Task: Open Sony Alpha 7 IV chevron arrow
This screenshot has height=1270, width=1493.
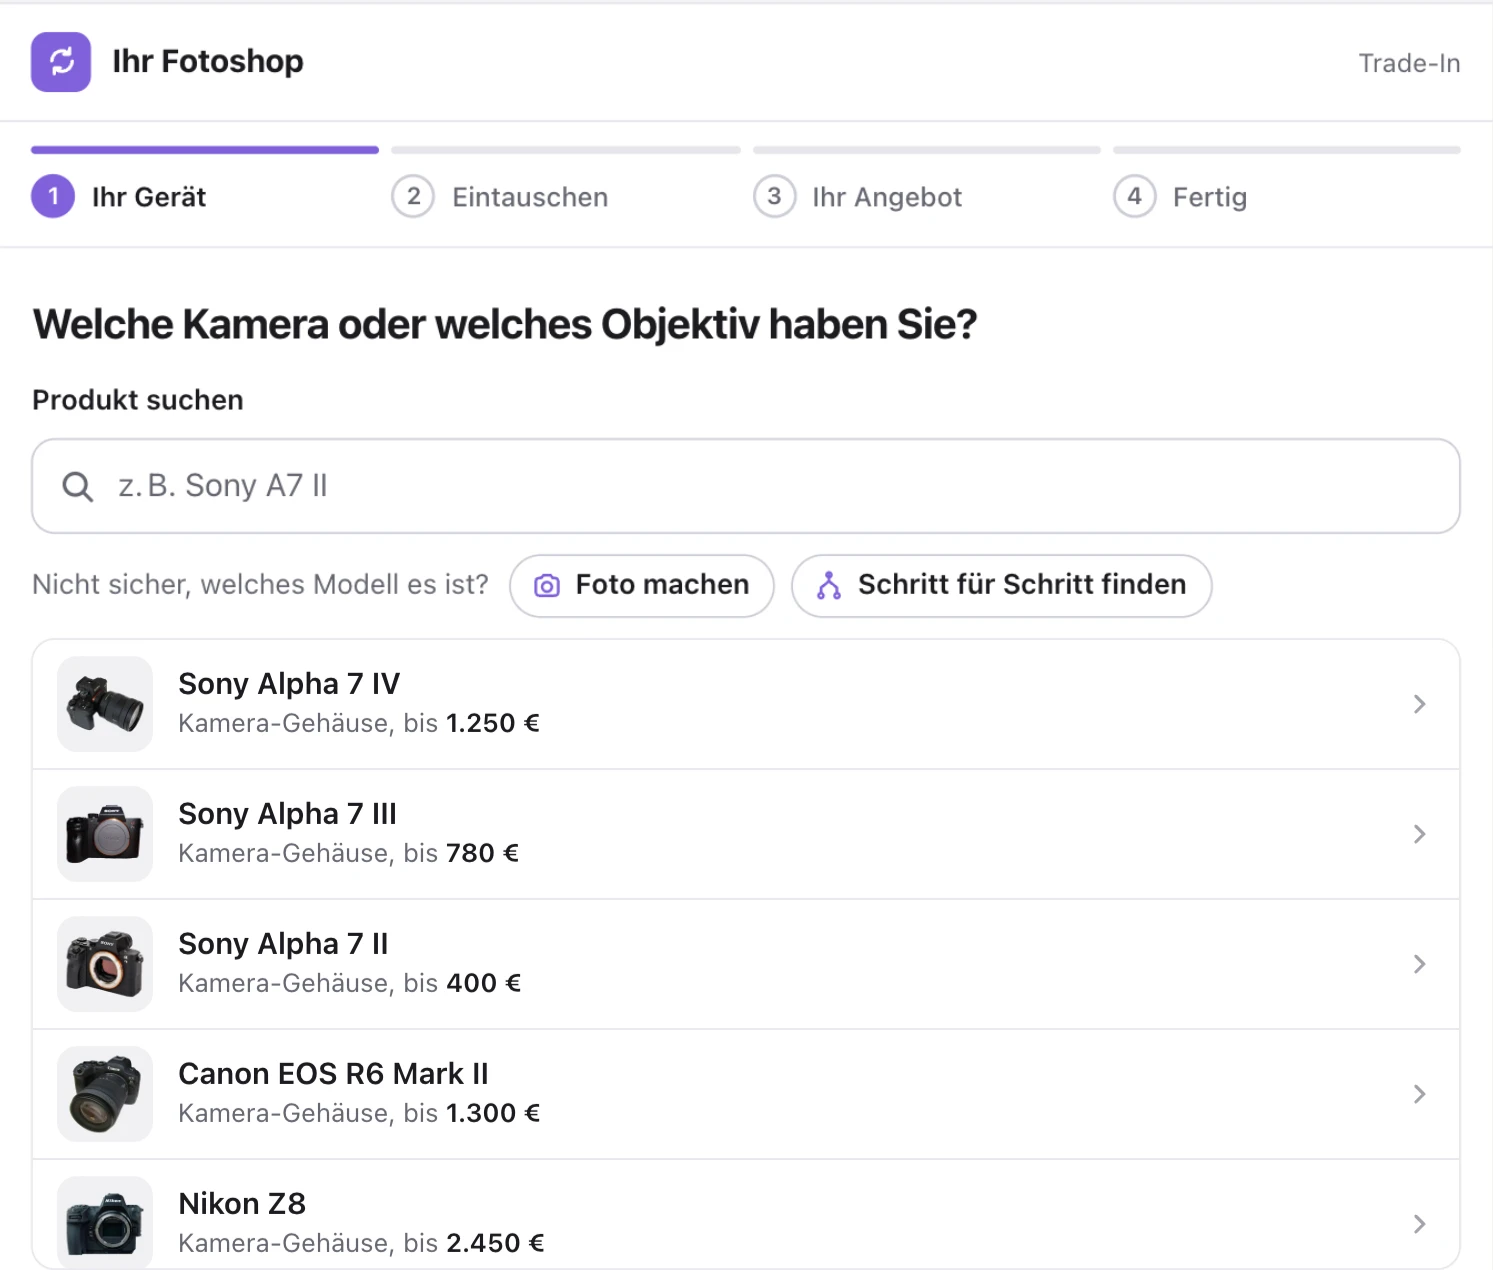Action: (x=1419, y=704)
